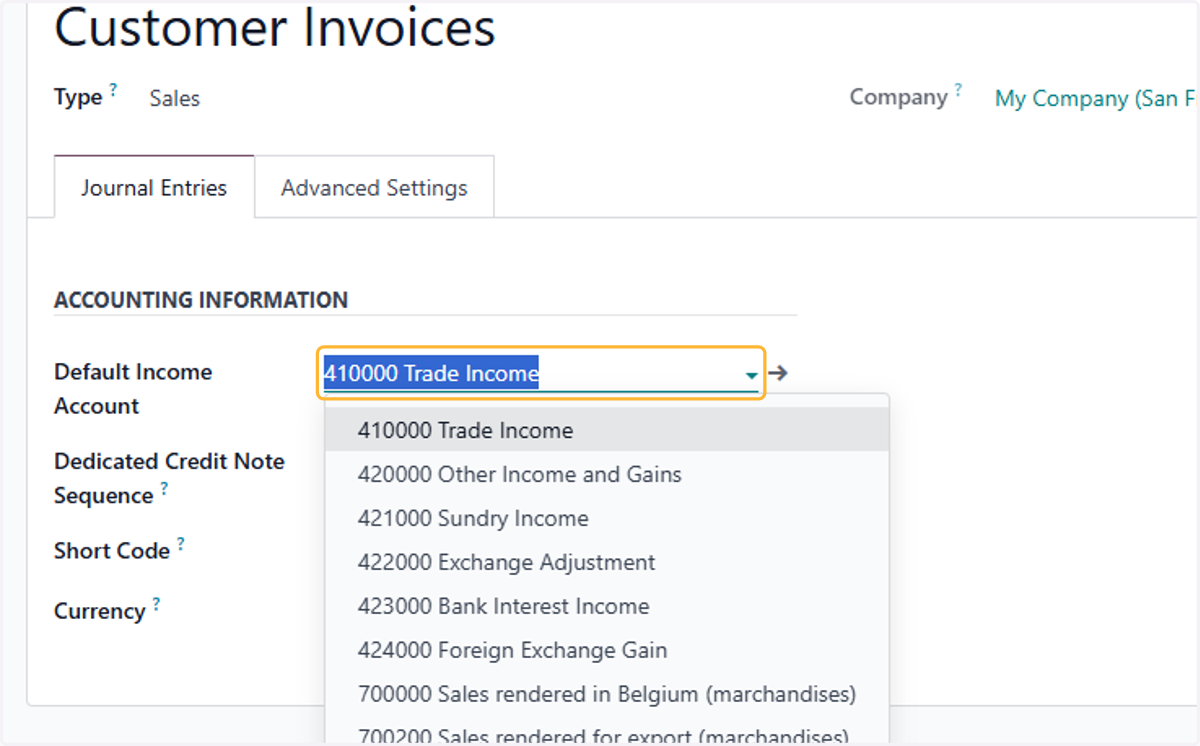This screenshot has width=1200, height=746.
Task: Show help tooltip beside Short Code
Action: (181, 543)
